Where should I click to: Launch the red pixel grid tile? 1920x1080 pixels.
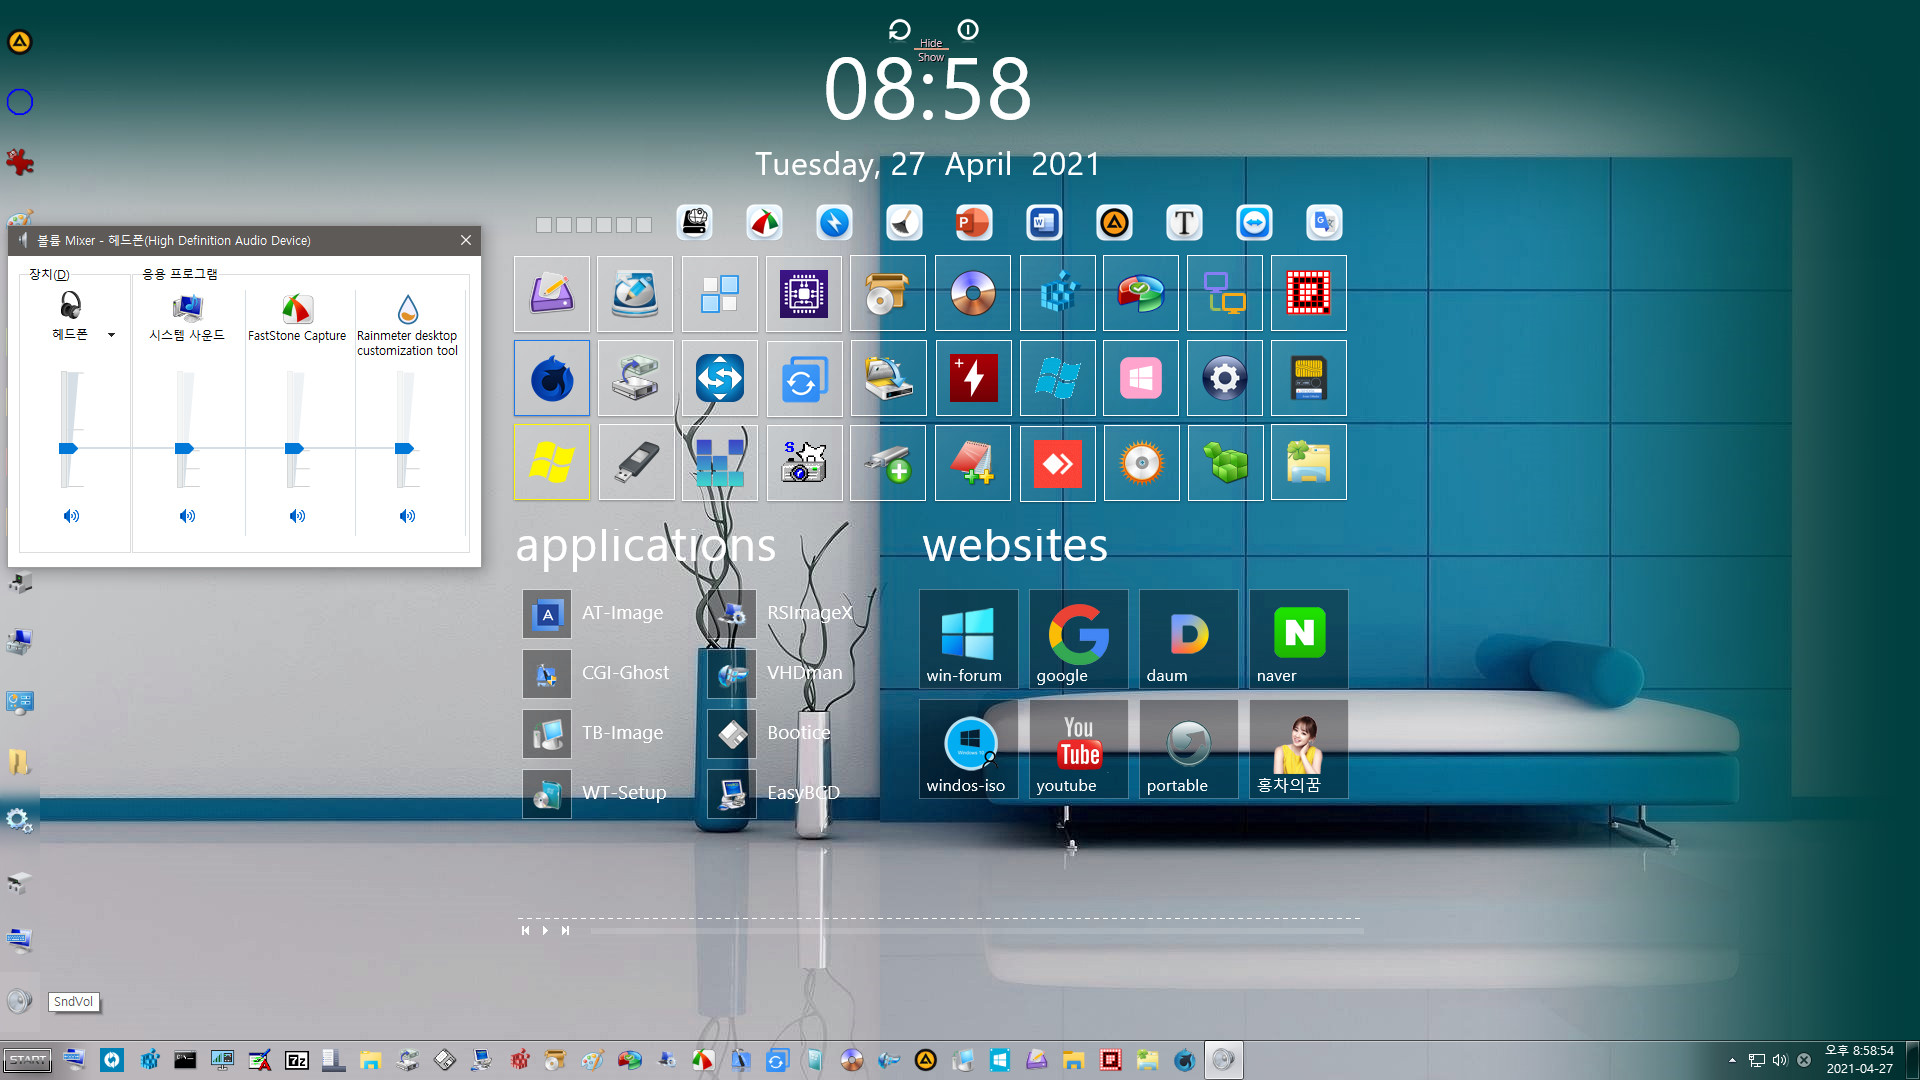[x=1309, y=293]
